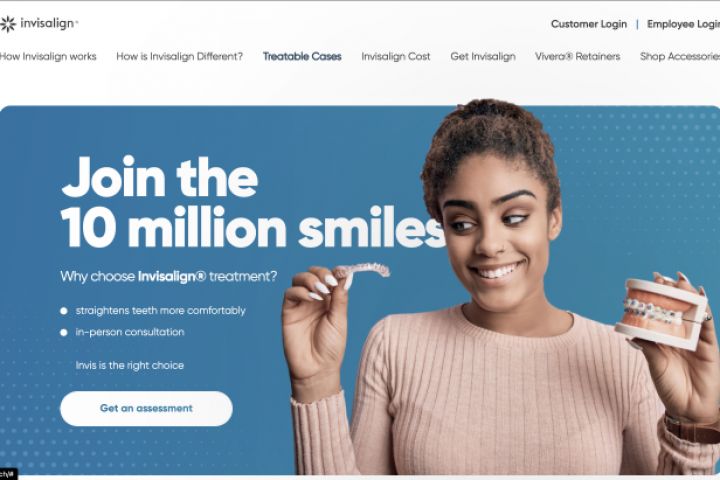Select the Treatable Cases nav item
Viewport: 720px width, 480px height.
click(302, 56)
